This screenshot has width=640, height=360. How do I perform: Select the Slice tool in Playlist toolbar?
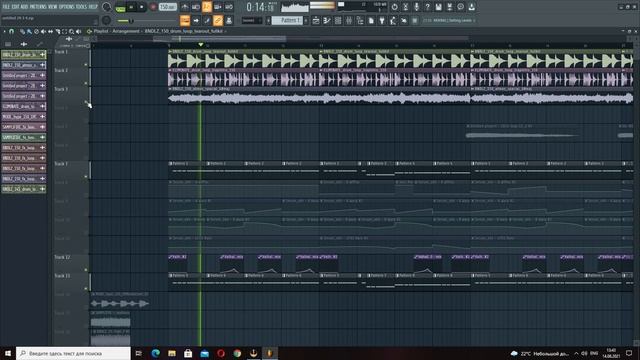coord(58,31)
